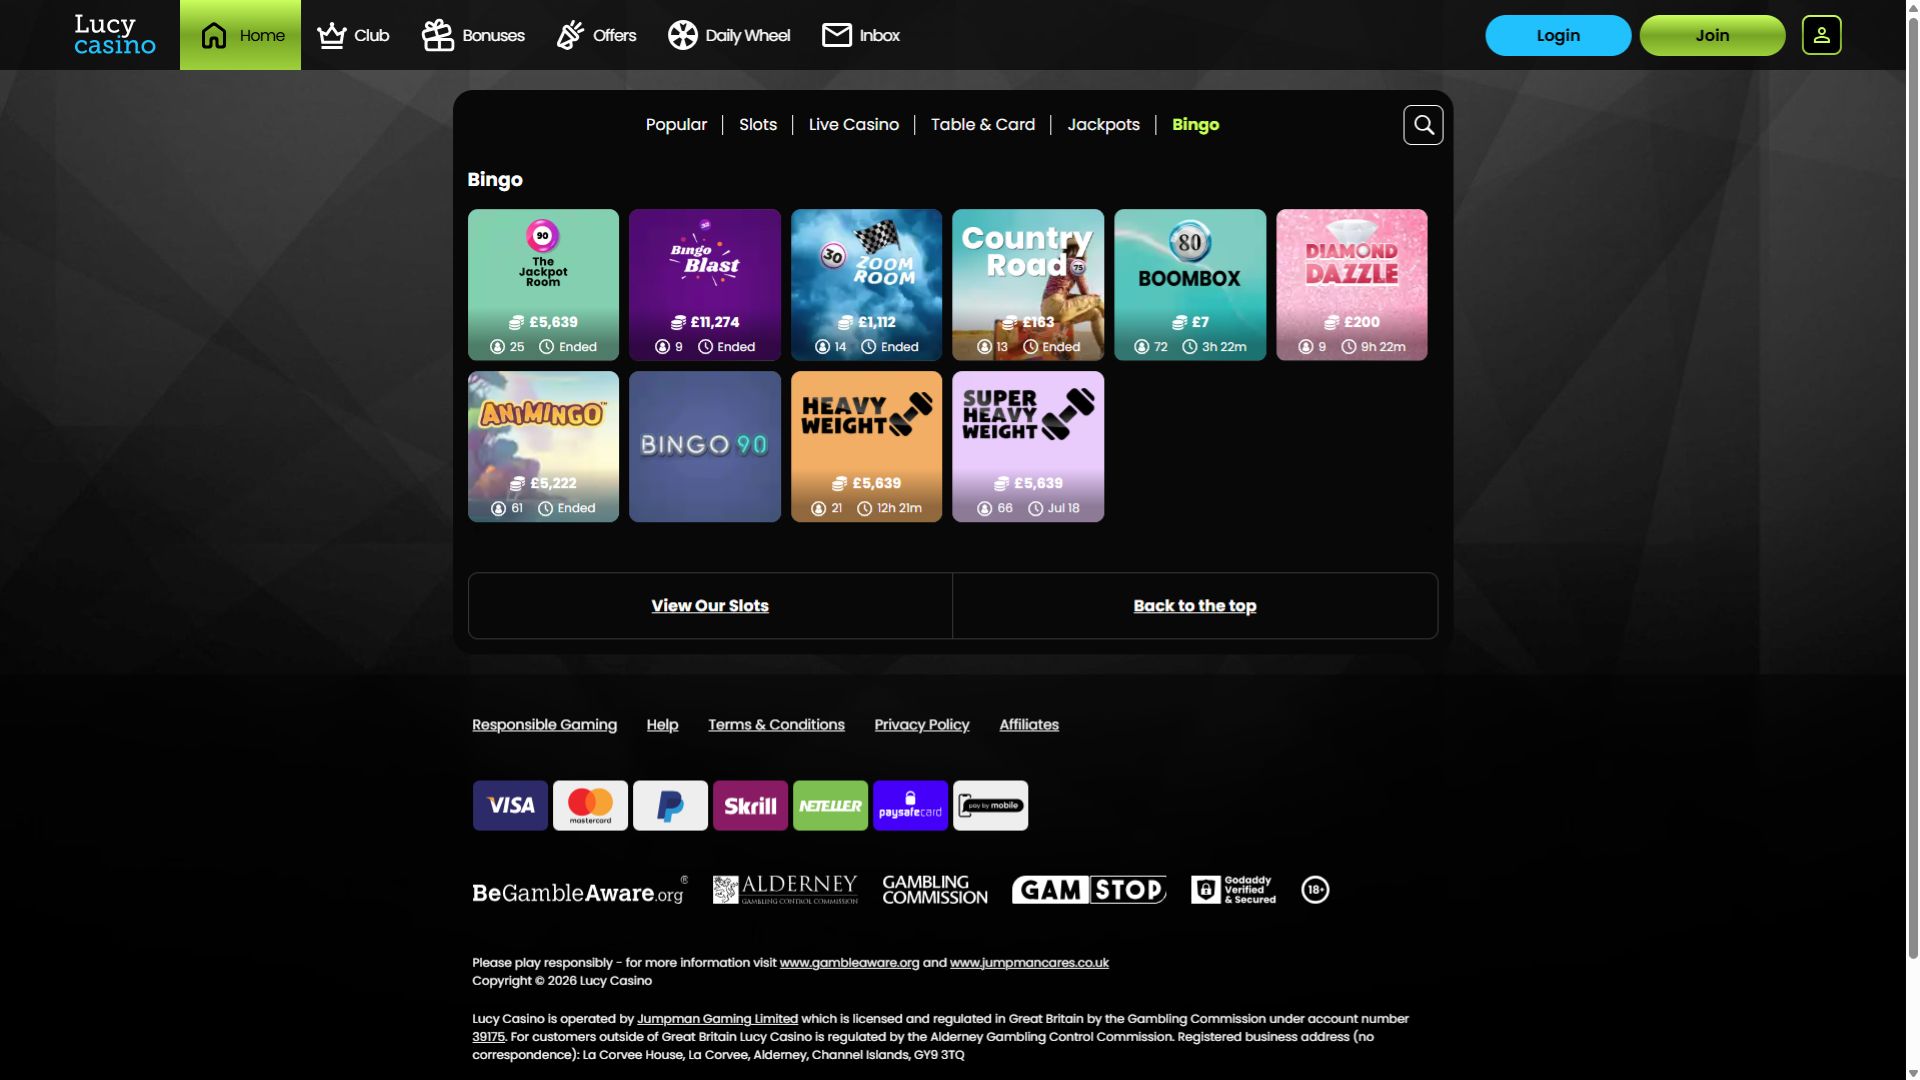Click the Alderney Gambling Control Commission logo

click(x=785, y=889)
